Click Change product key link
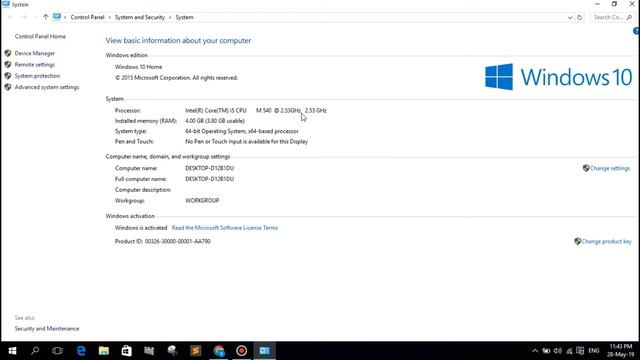 607,241
